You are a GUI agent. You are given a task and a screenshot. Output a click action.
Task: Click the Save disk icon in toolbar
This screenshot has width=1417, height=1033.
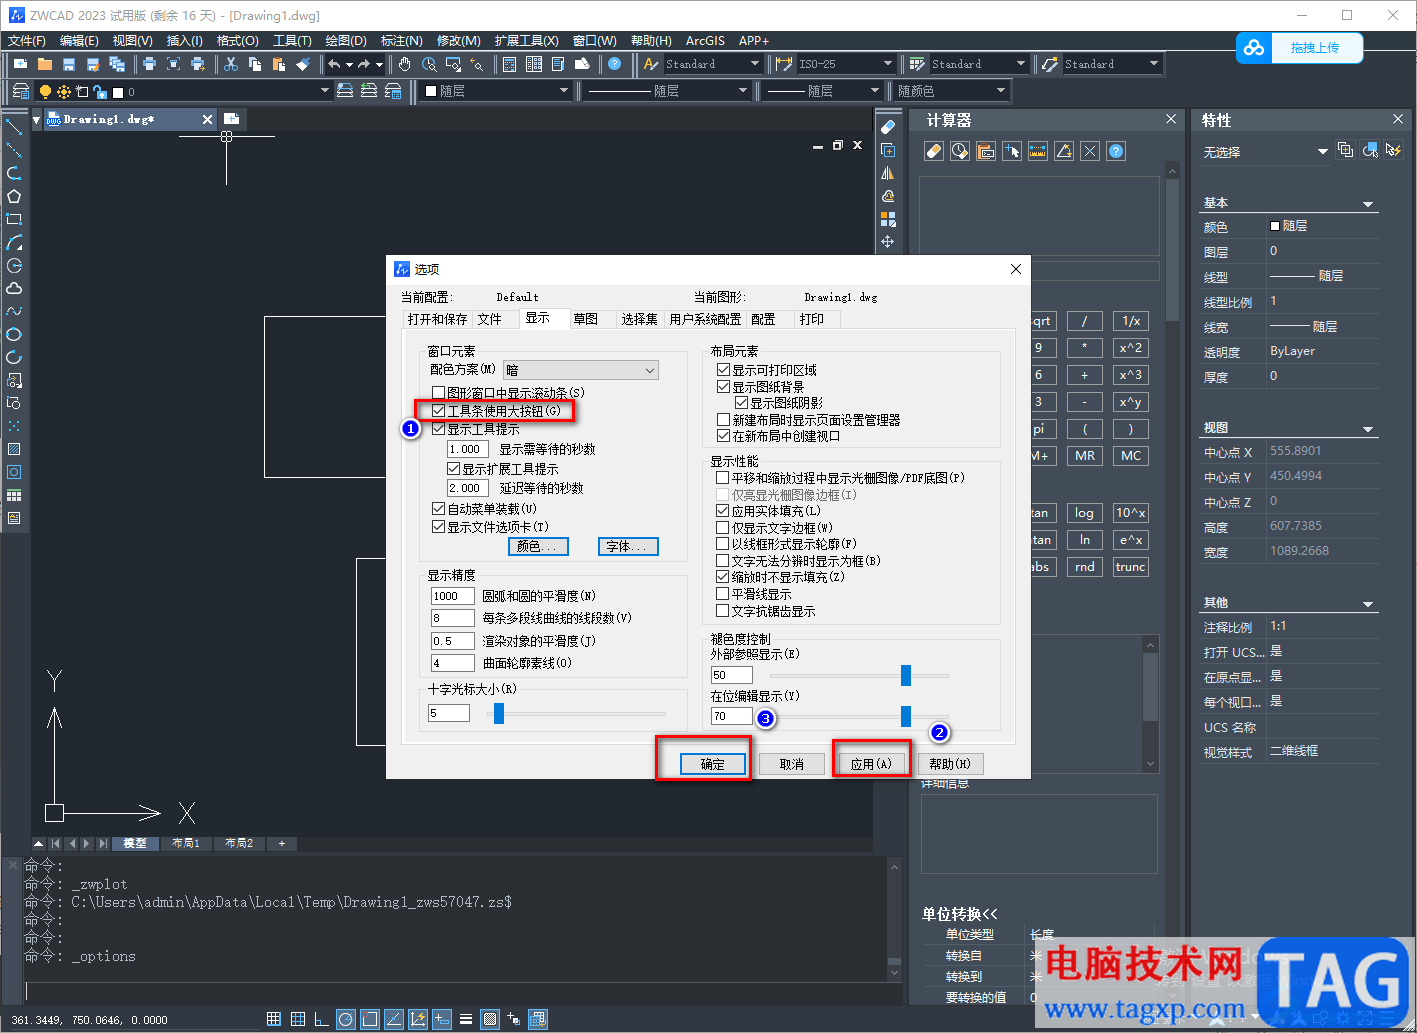pos(69,64)
